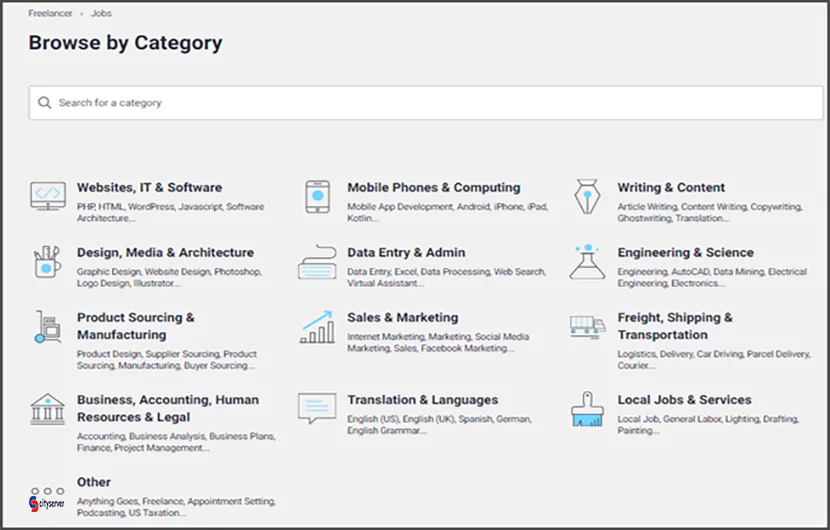Click the Sales & Marketing chart icon
This screenshot has height=530, width=830.
(317, 327)
